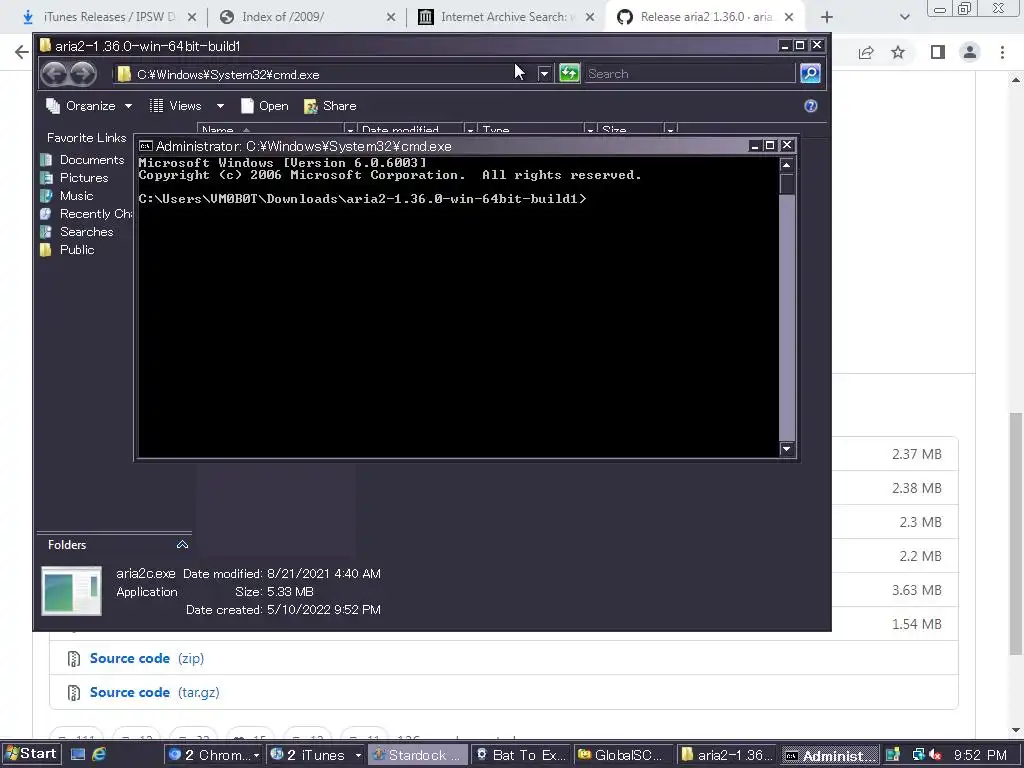The image size is (1024, 768).
Task: Open Documents in Favorite Links
Action: pos(82,159)
